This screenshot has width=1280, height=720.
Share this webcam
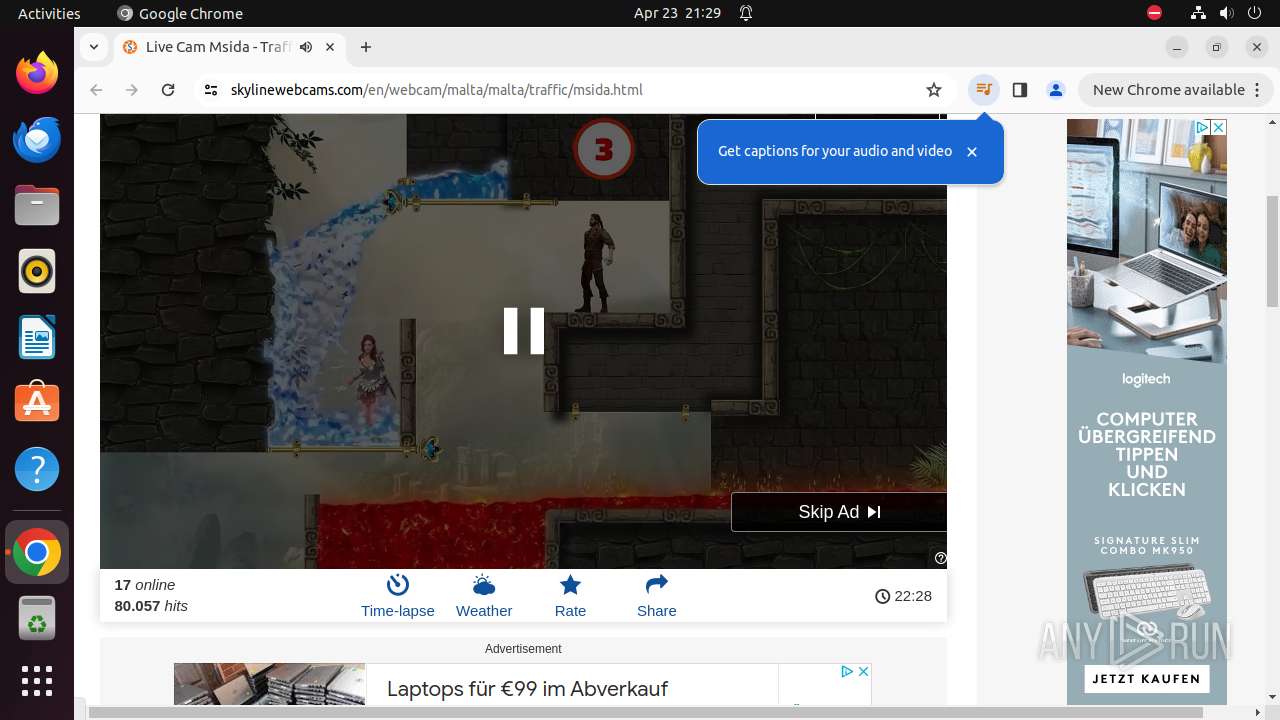coord(656,596)
